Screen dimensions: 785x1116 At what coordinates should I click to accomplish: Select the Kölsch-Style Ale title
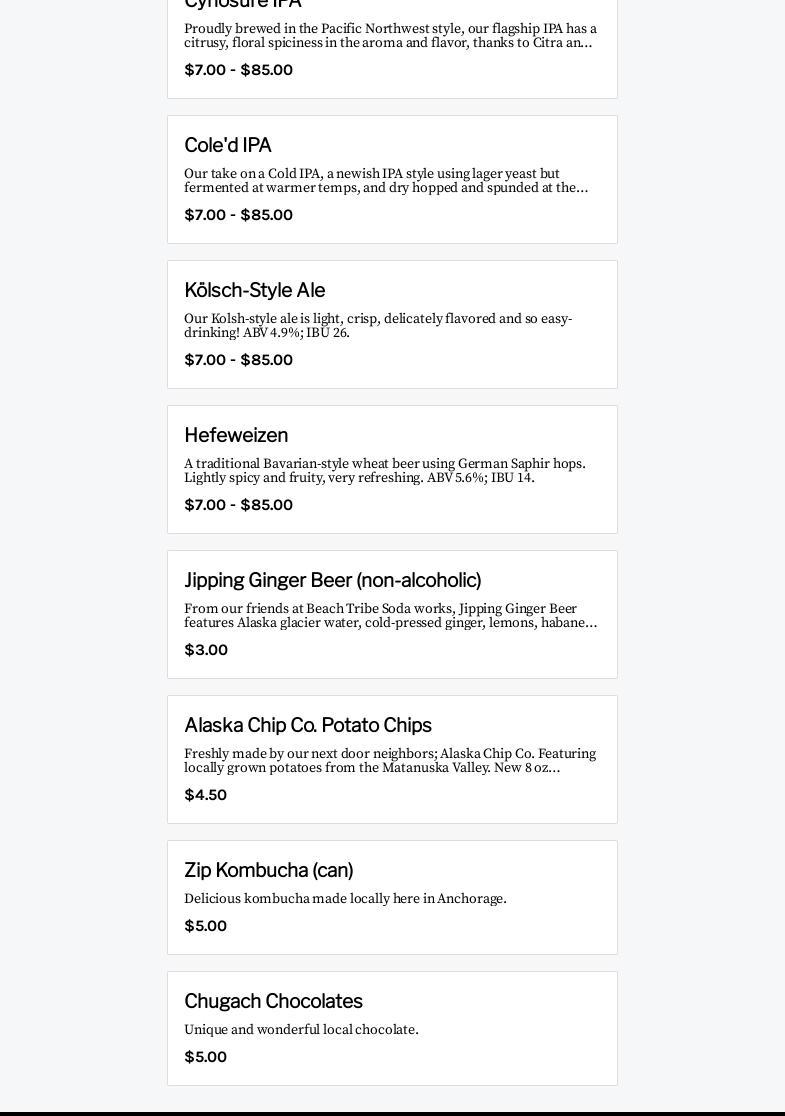point(255,290)
